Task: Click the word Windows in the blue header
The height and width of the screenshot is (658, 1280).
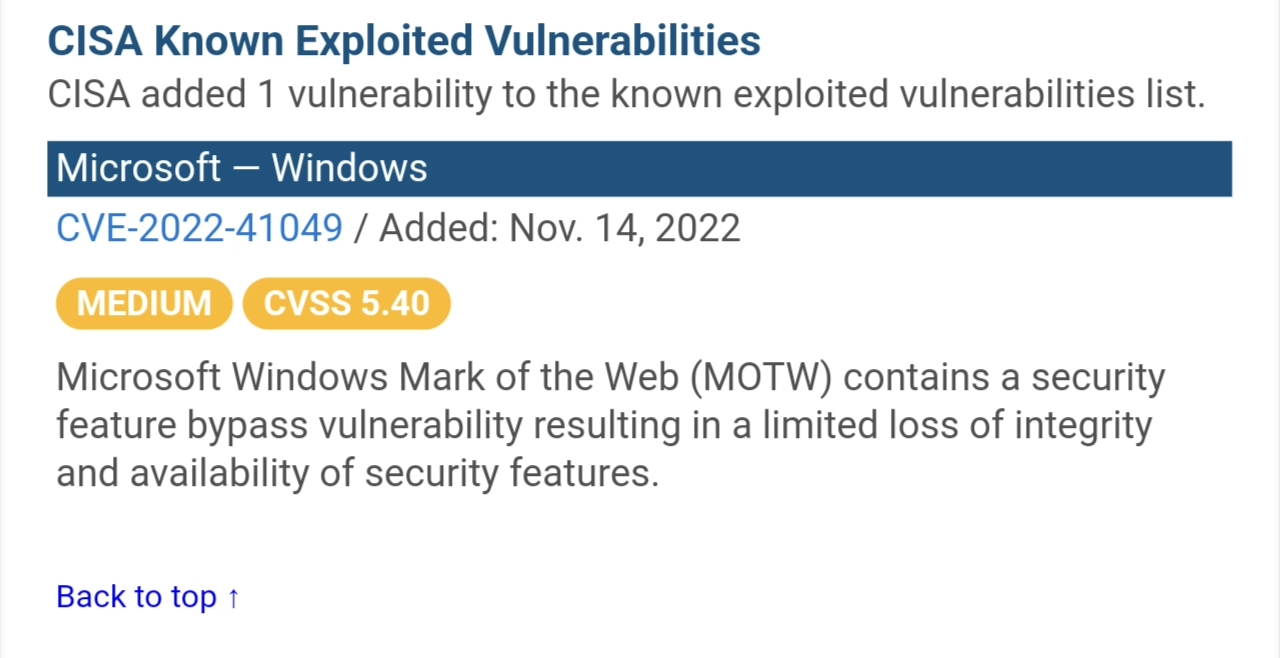Action: tap(349, 168)
